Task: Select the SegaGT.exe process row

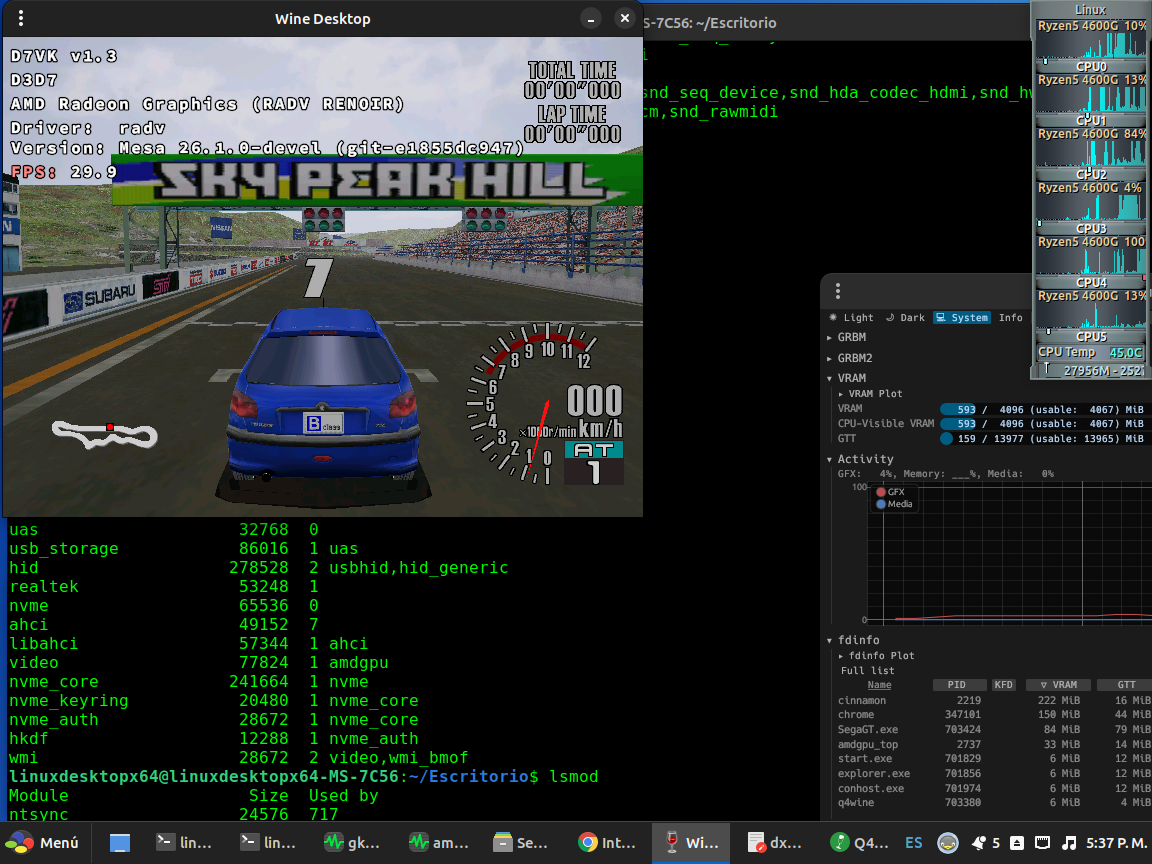Action: 994,730
